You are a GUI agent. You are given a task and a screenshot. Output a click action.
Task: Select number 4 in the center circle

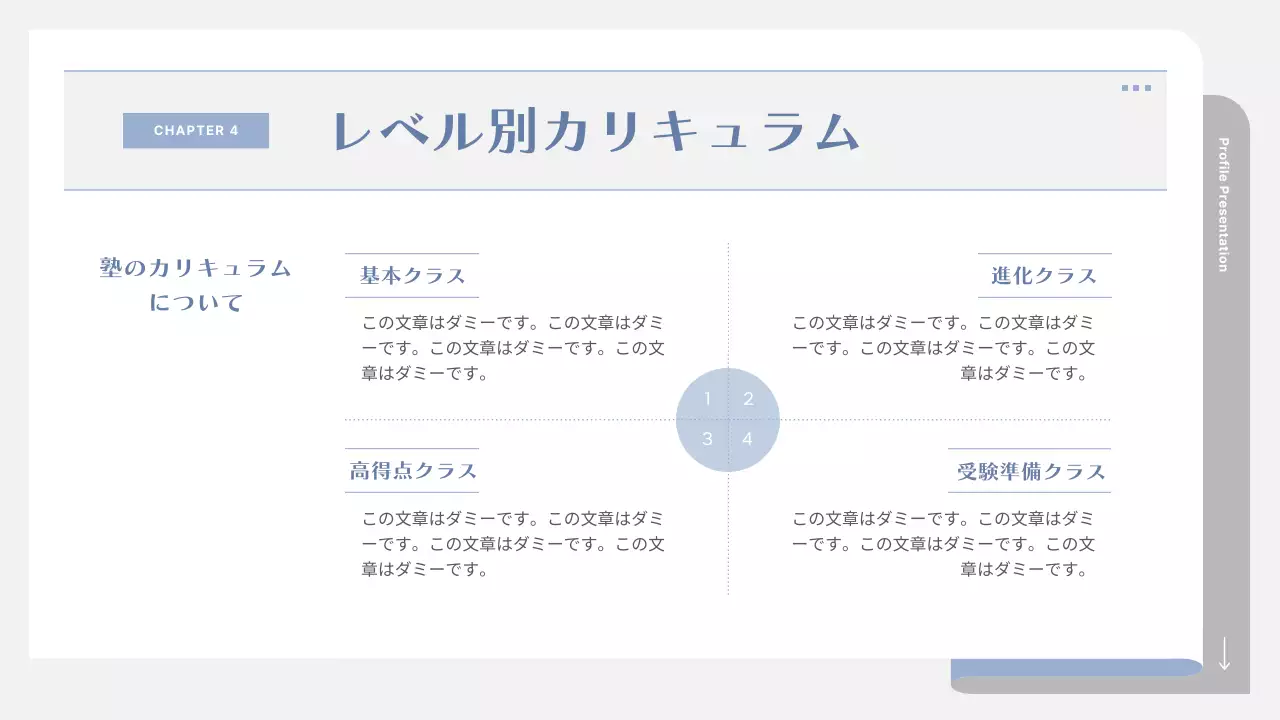pos(748,438)
